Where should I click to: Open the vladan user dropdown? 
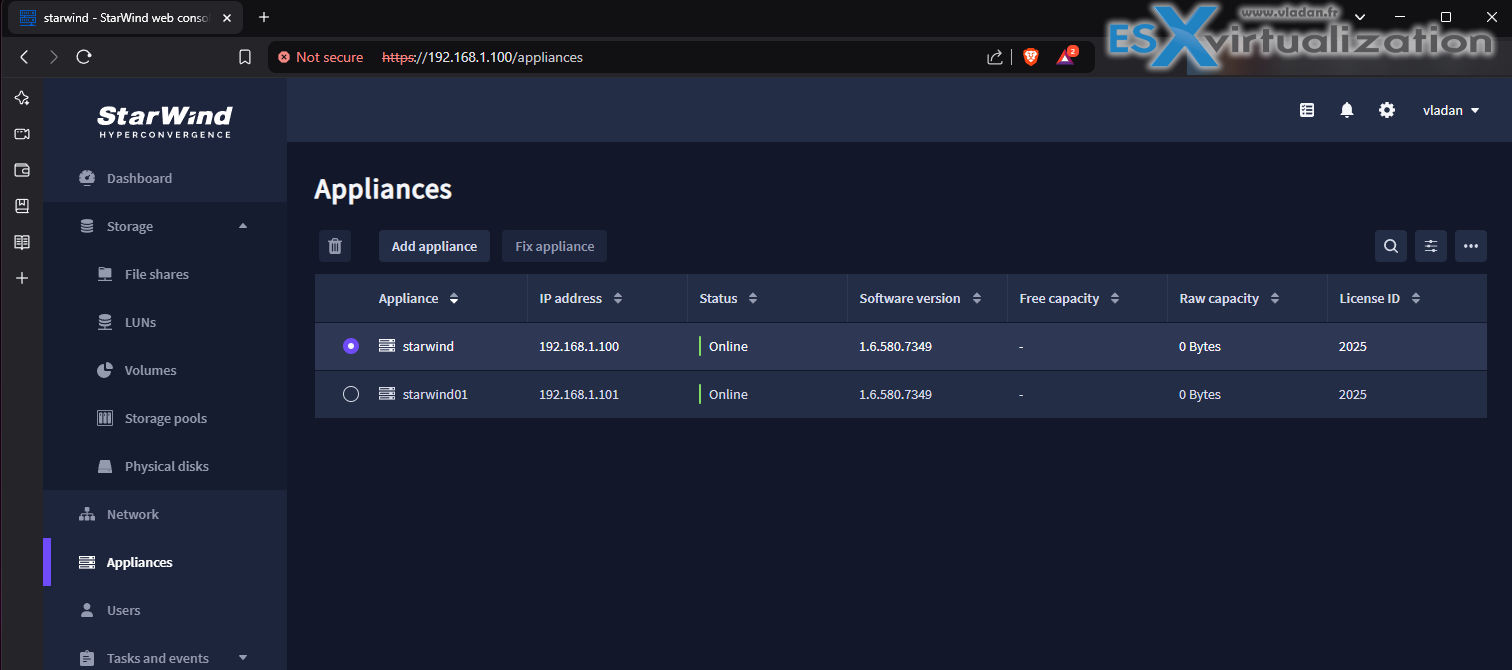[1451, 110]
